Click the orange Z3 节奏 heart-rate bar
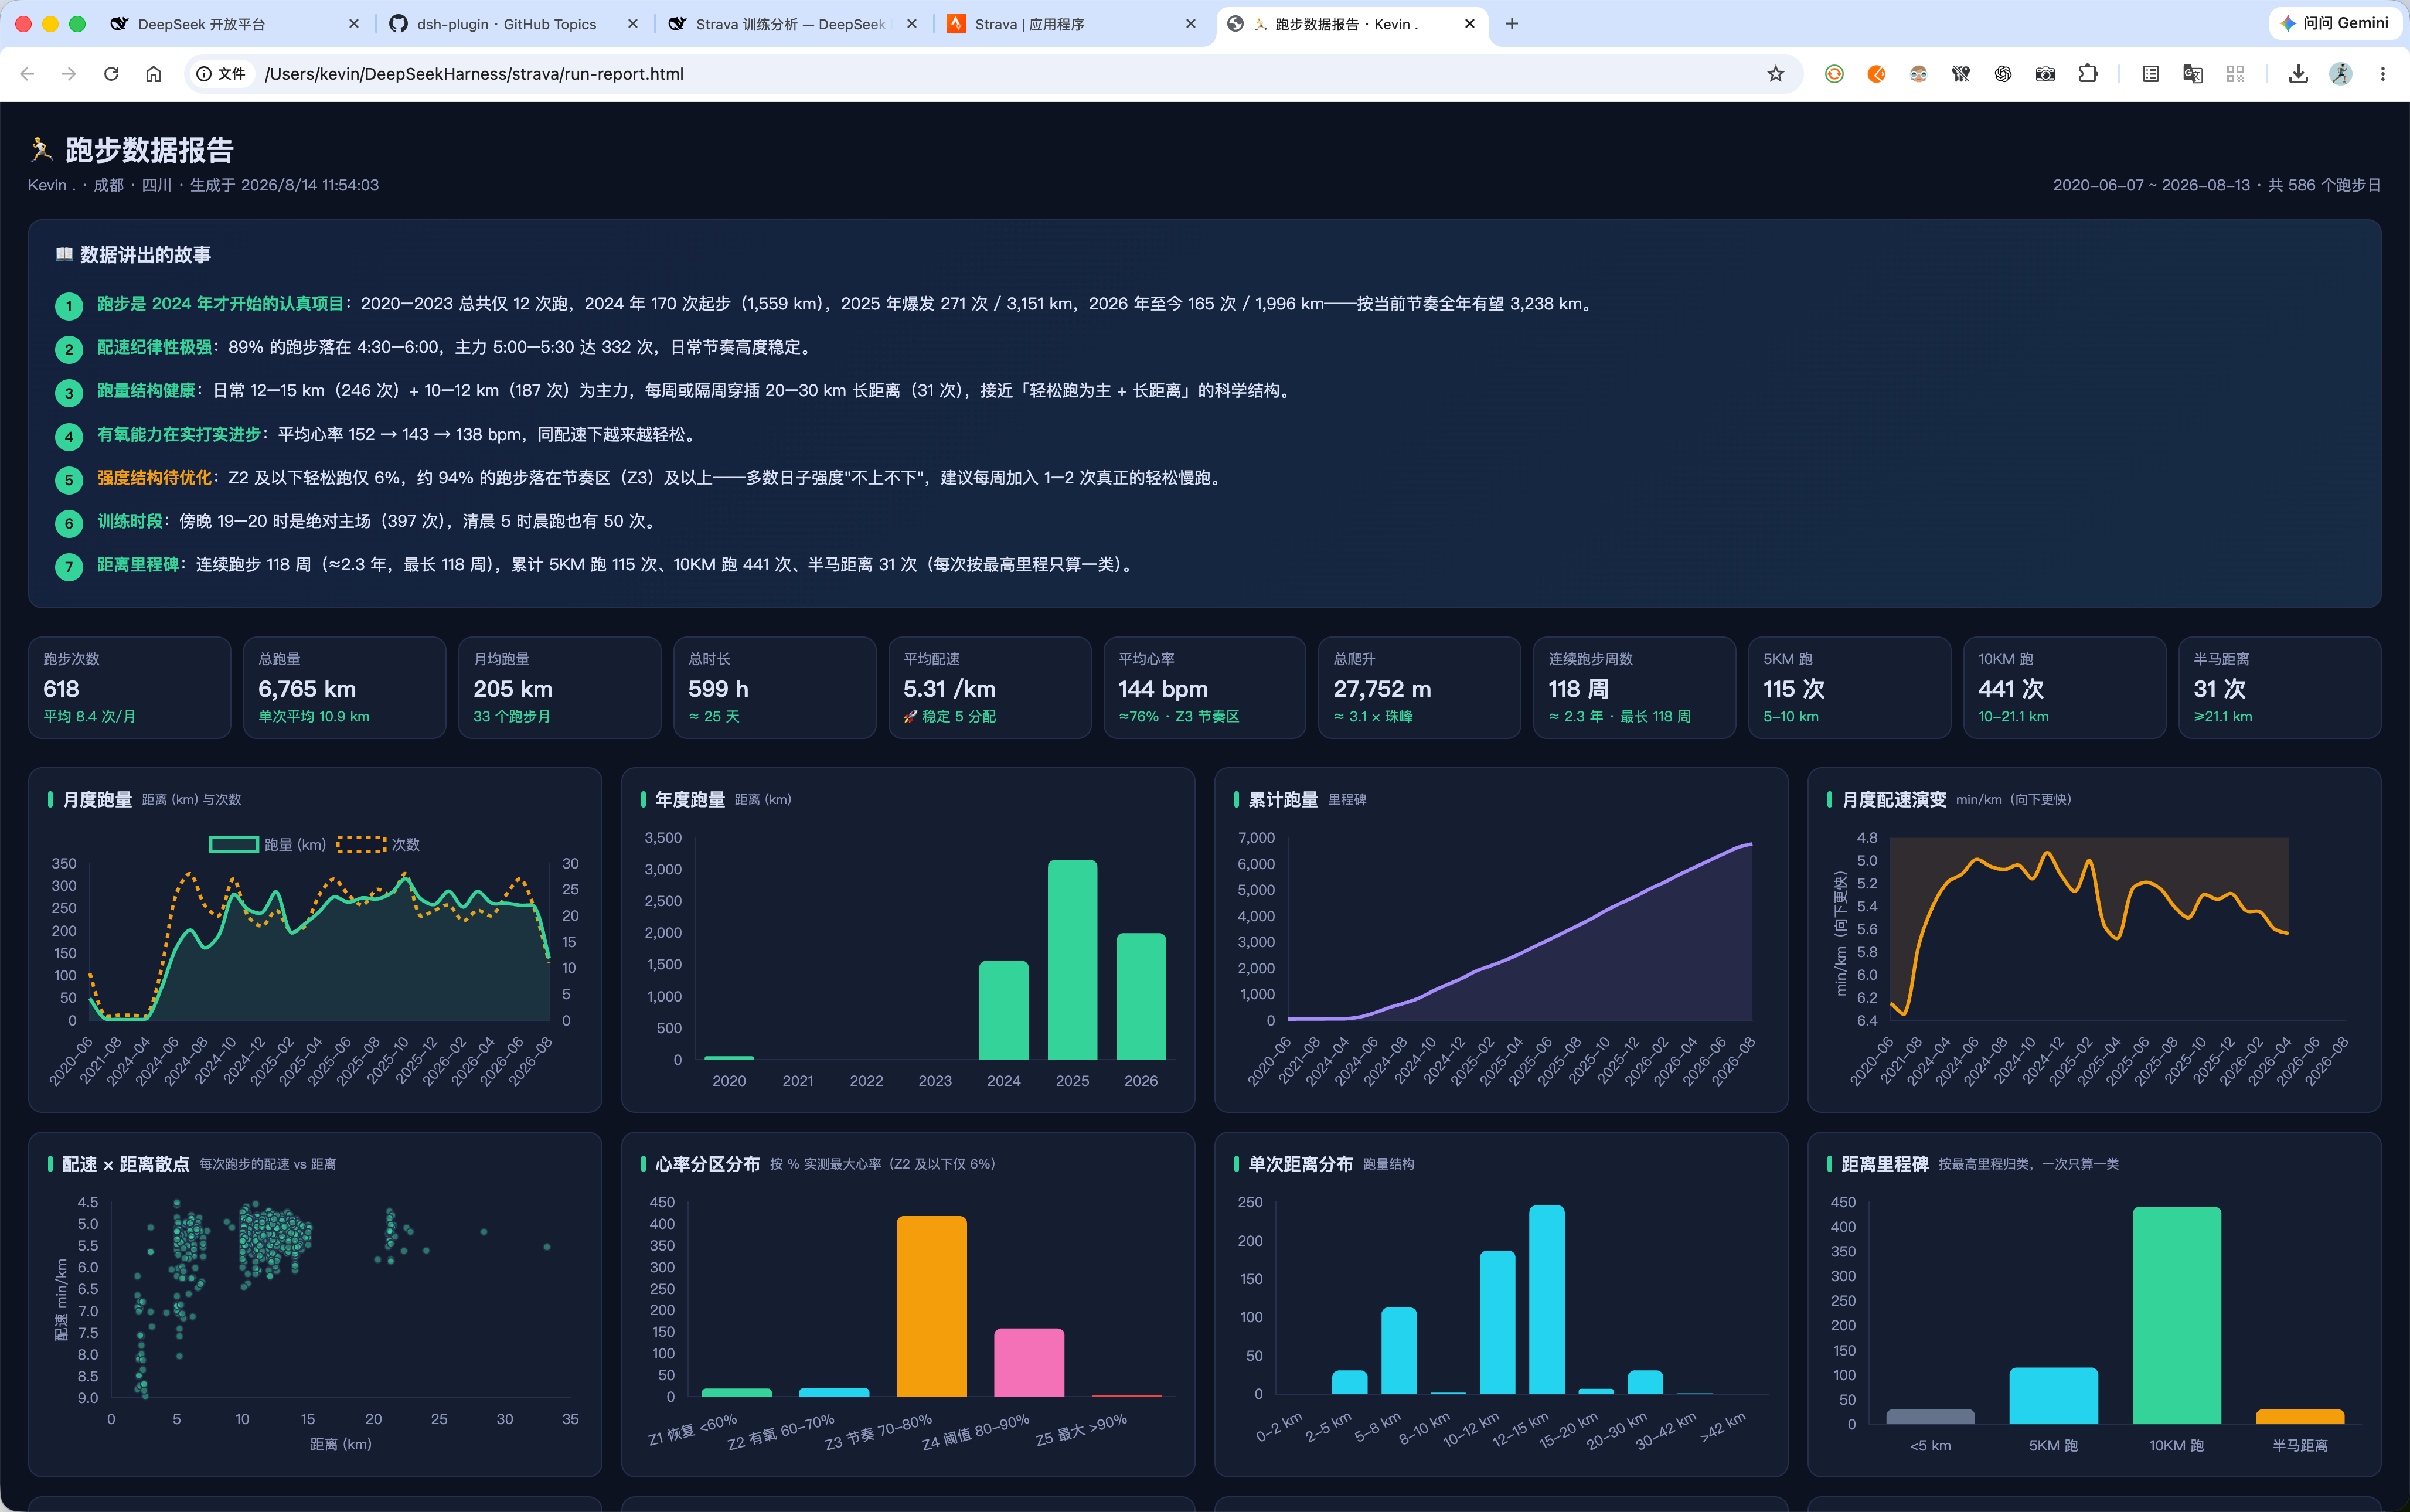This screenshot has height=1512, width=2410. 931,1306
